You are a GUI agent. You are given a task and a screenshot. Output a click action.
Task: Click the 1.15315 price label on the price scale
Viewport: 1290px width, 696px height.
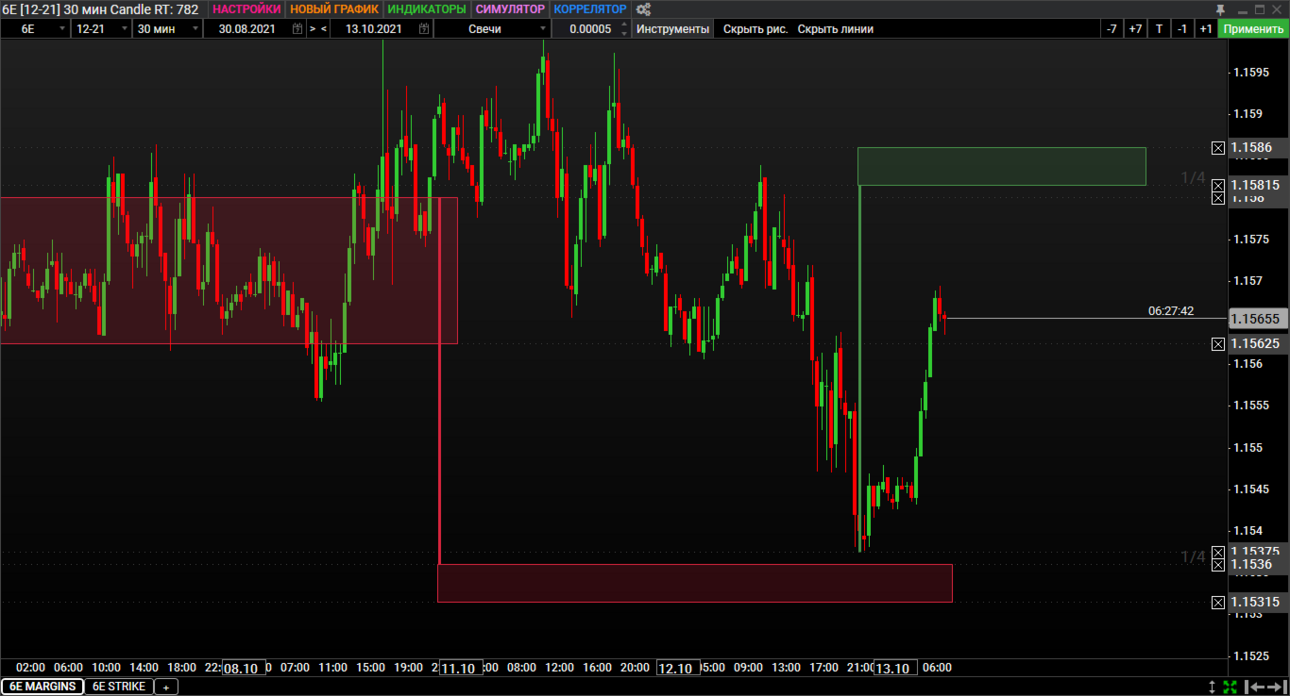click(1258, 602)
